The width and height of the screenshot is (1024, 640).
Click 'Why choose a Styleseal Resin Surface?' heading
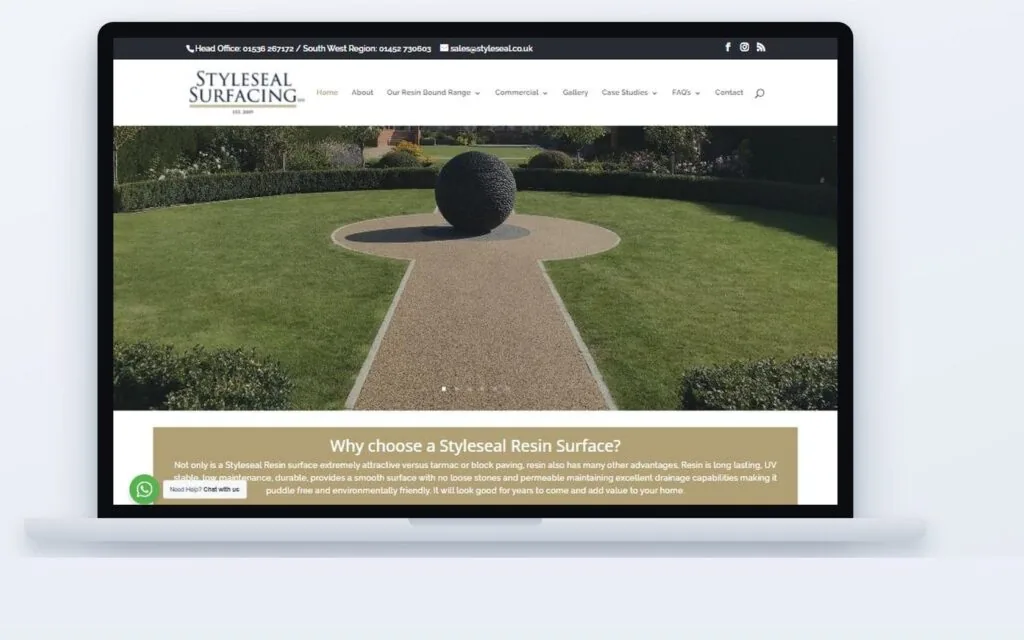[x=475, y=445]
